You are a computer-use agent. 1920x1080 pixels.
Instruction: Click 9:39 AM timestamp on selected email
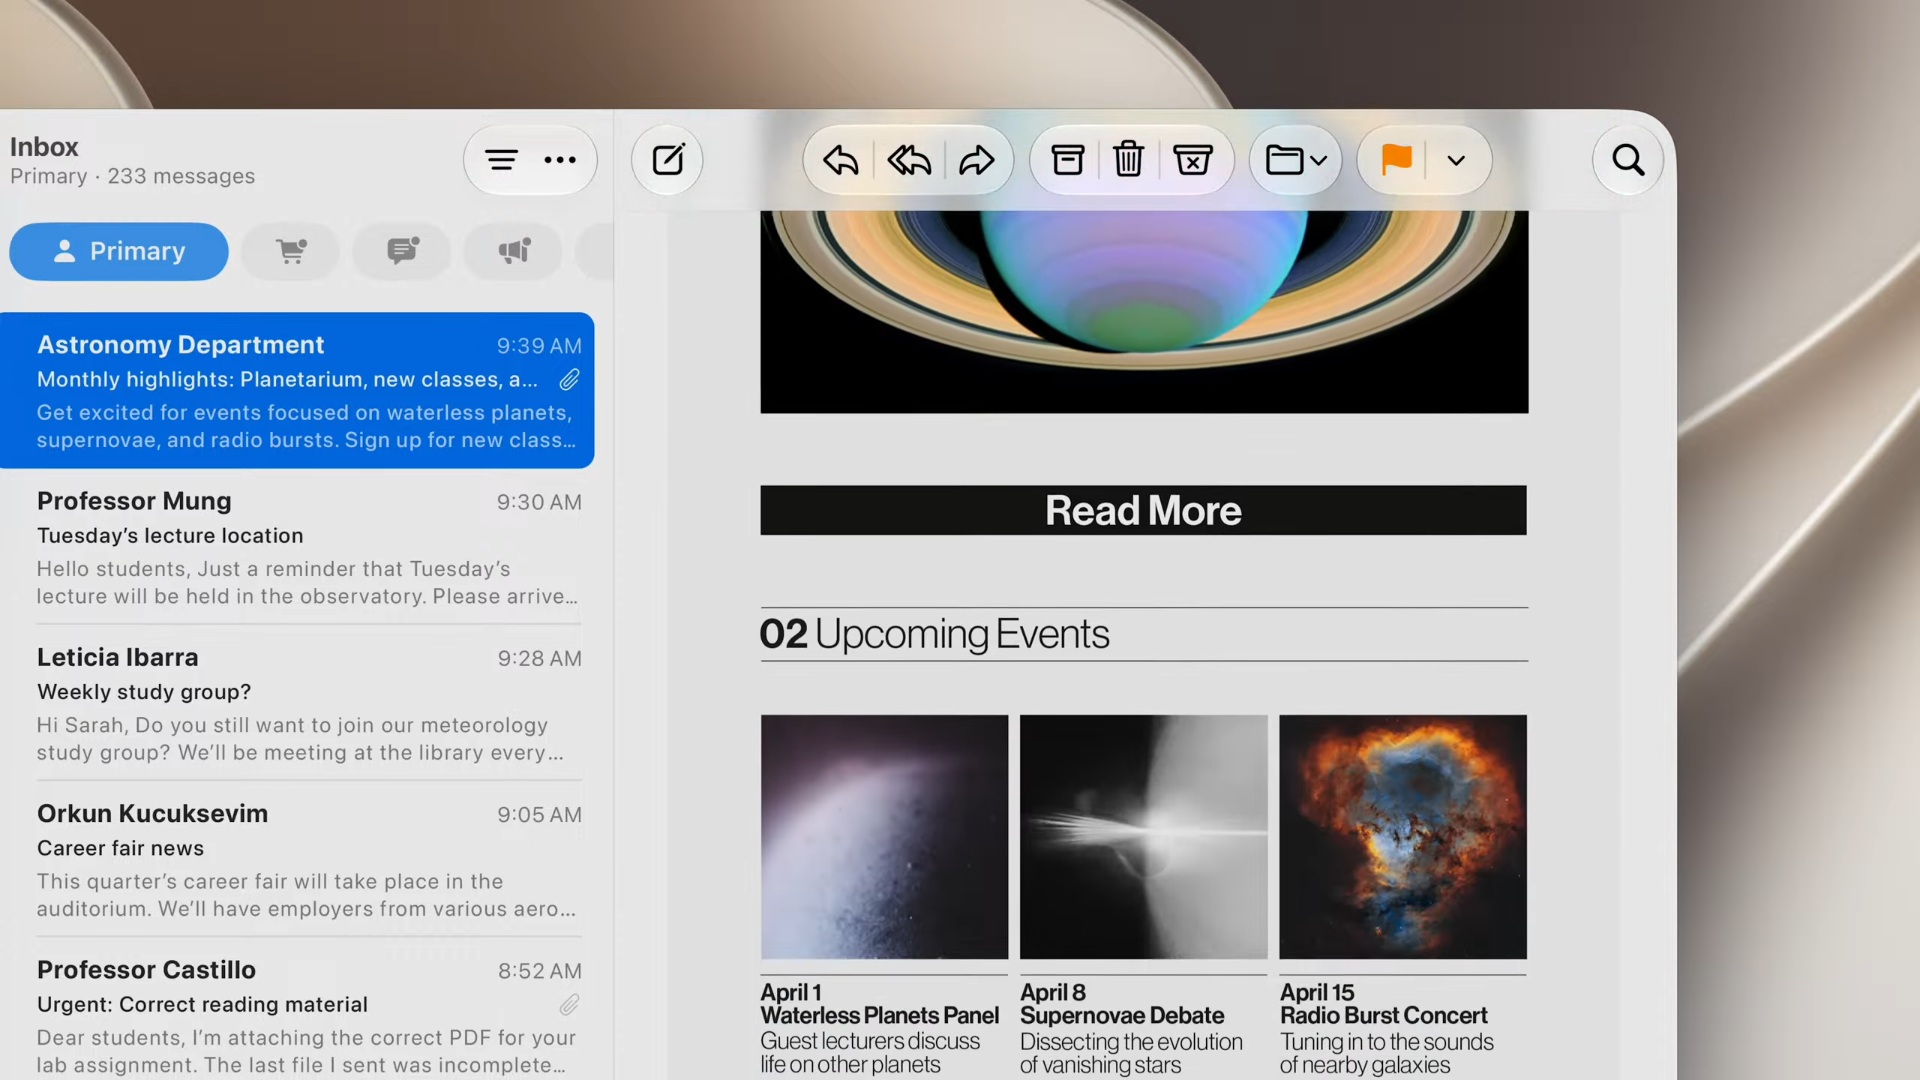[539, 346]
